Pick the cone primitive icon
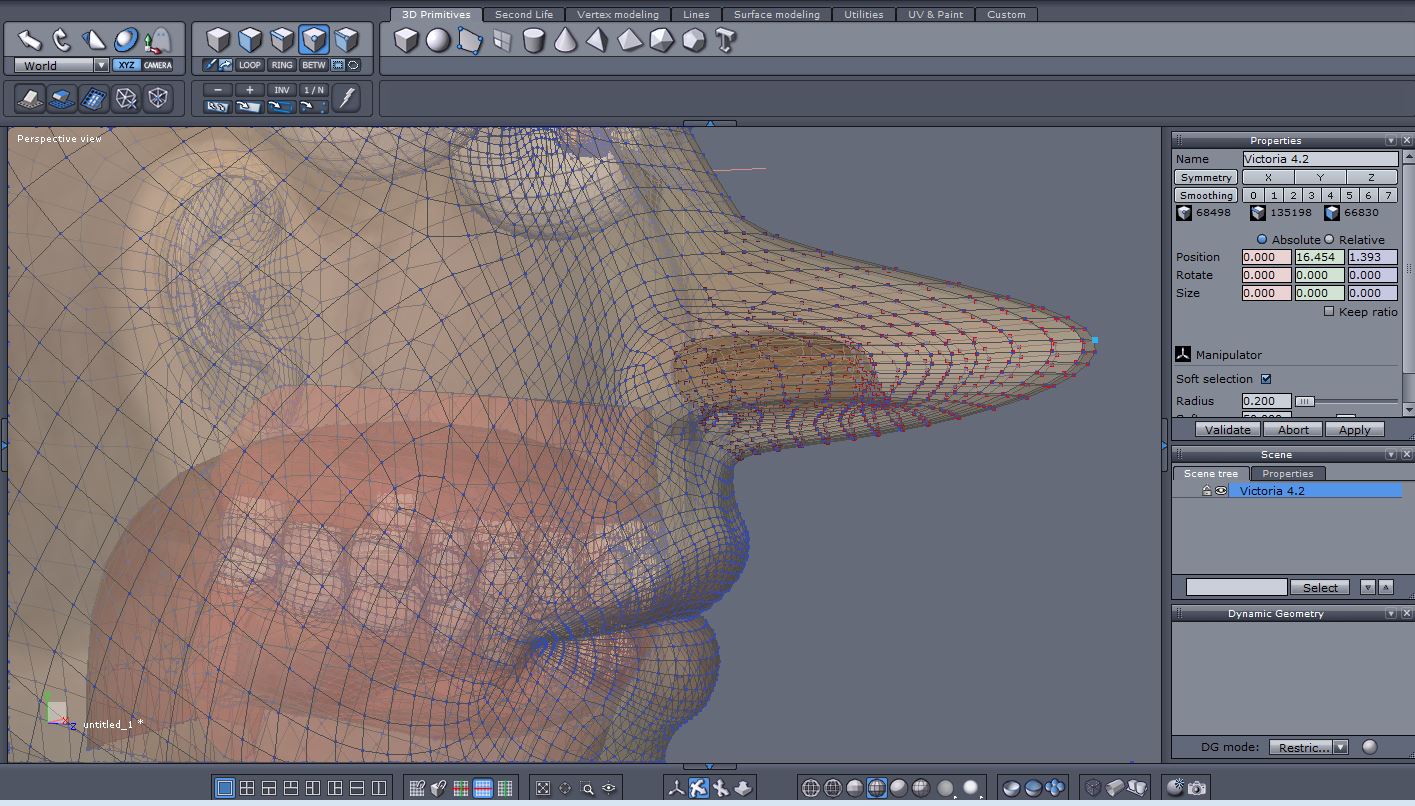The image size is (1415, 806). tap(565, 40)
